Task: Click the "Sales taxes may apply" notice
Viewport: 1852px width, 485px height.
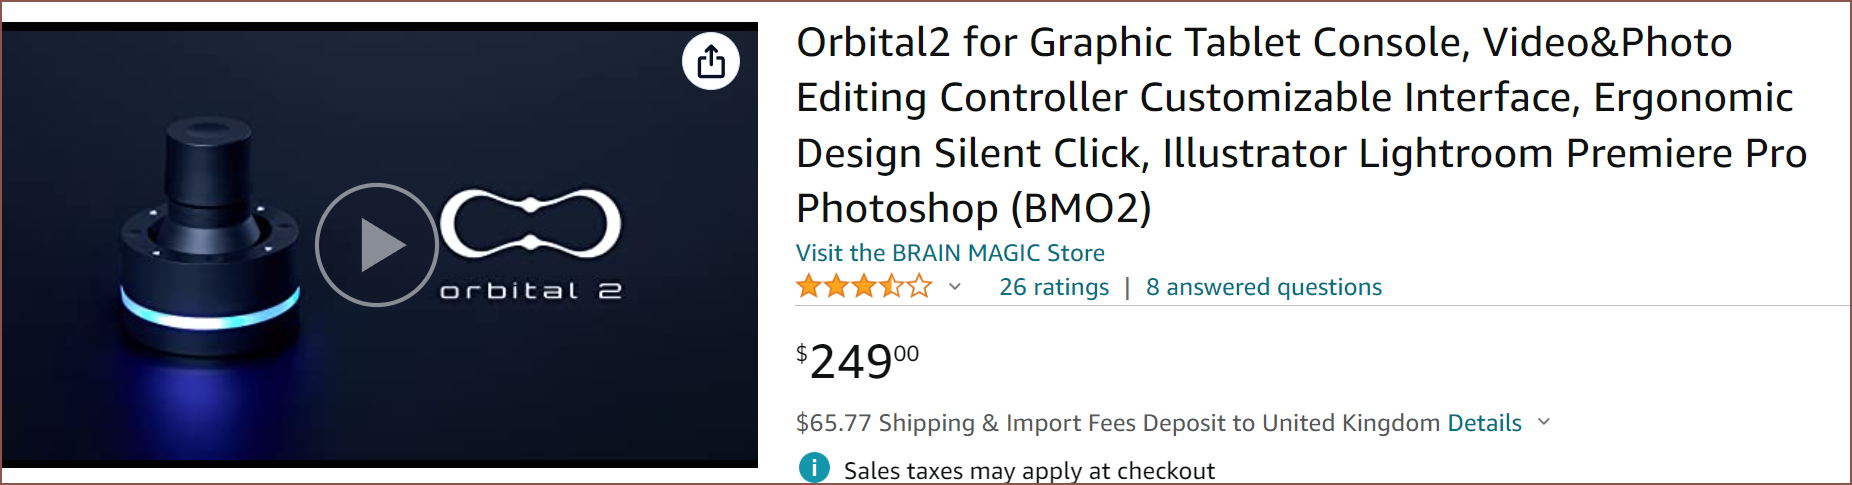Action: tap(1029, 471)
